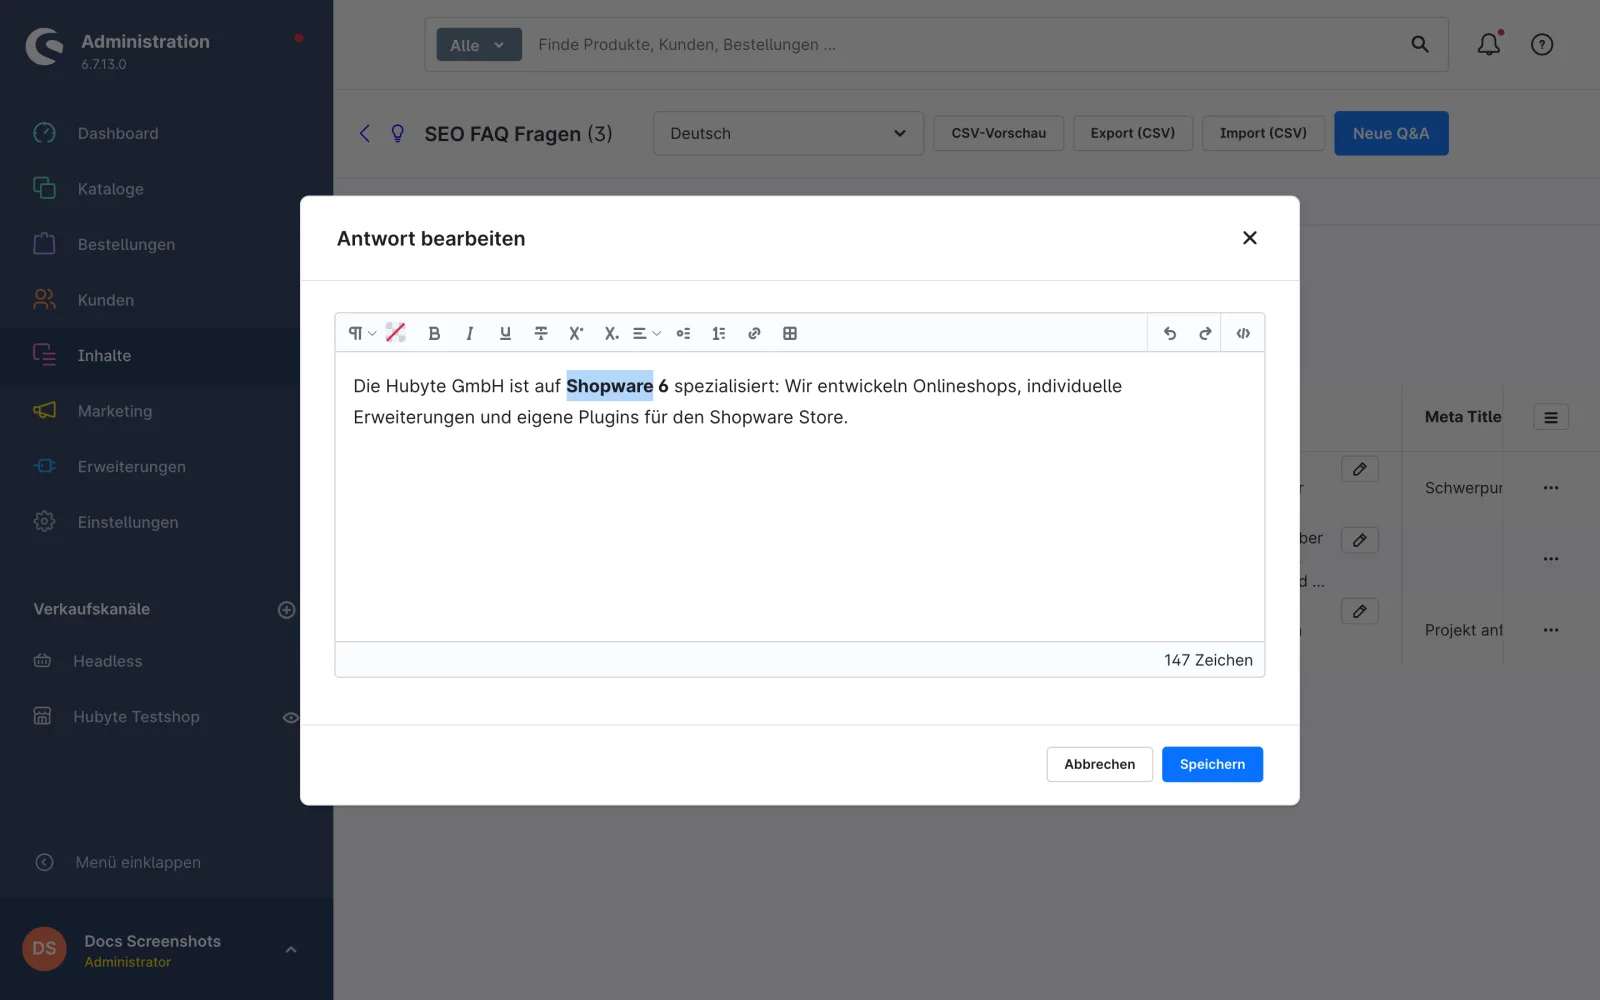
Task: Insert a table in editor
Action: pyautogui.click(x=790, y=333)
